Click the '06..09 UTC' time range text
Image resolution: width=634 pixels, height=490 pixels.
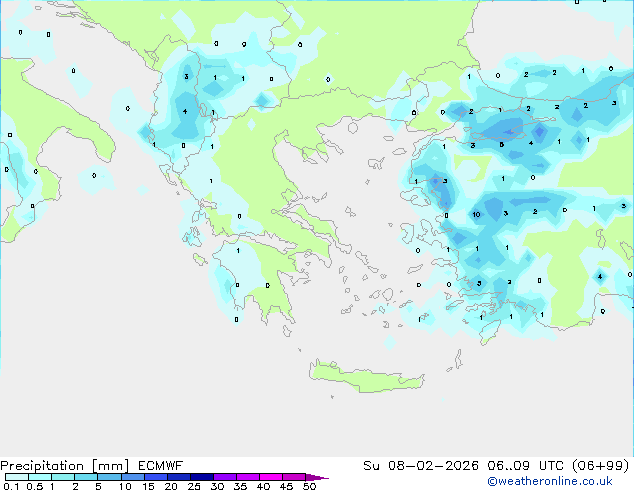(x=525, y=466)
